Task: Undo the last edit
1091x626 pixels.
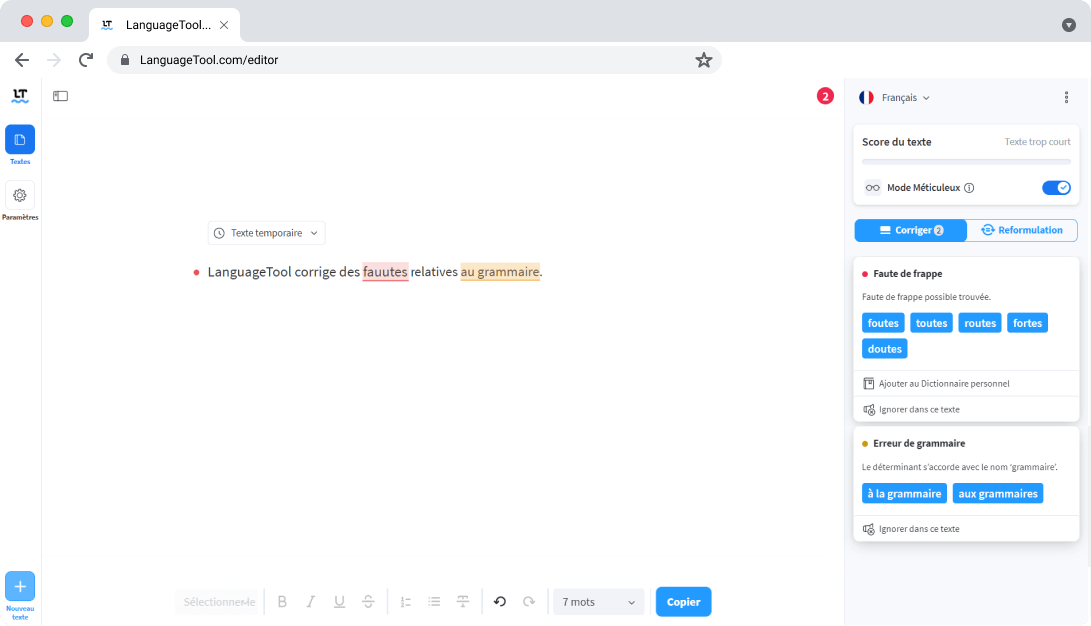Action: (500, 602)
